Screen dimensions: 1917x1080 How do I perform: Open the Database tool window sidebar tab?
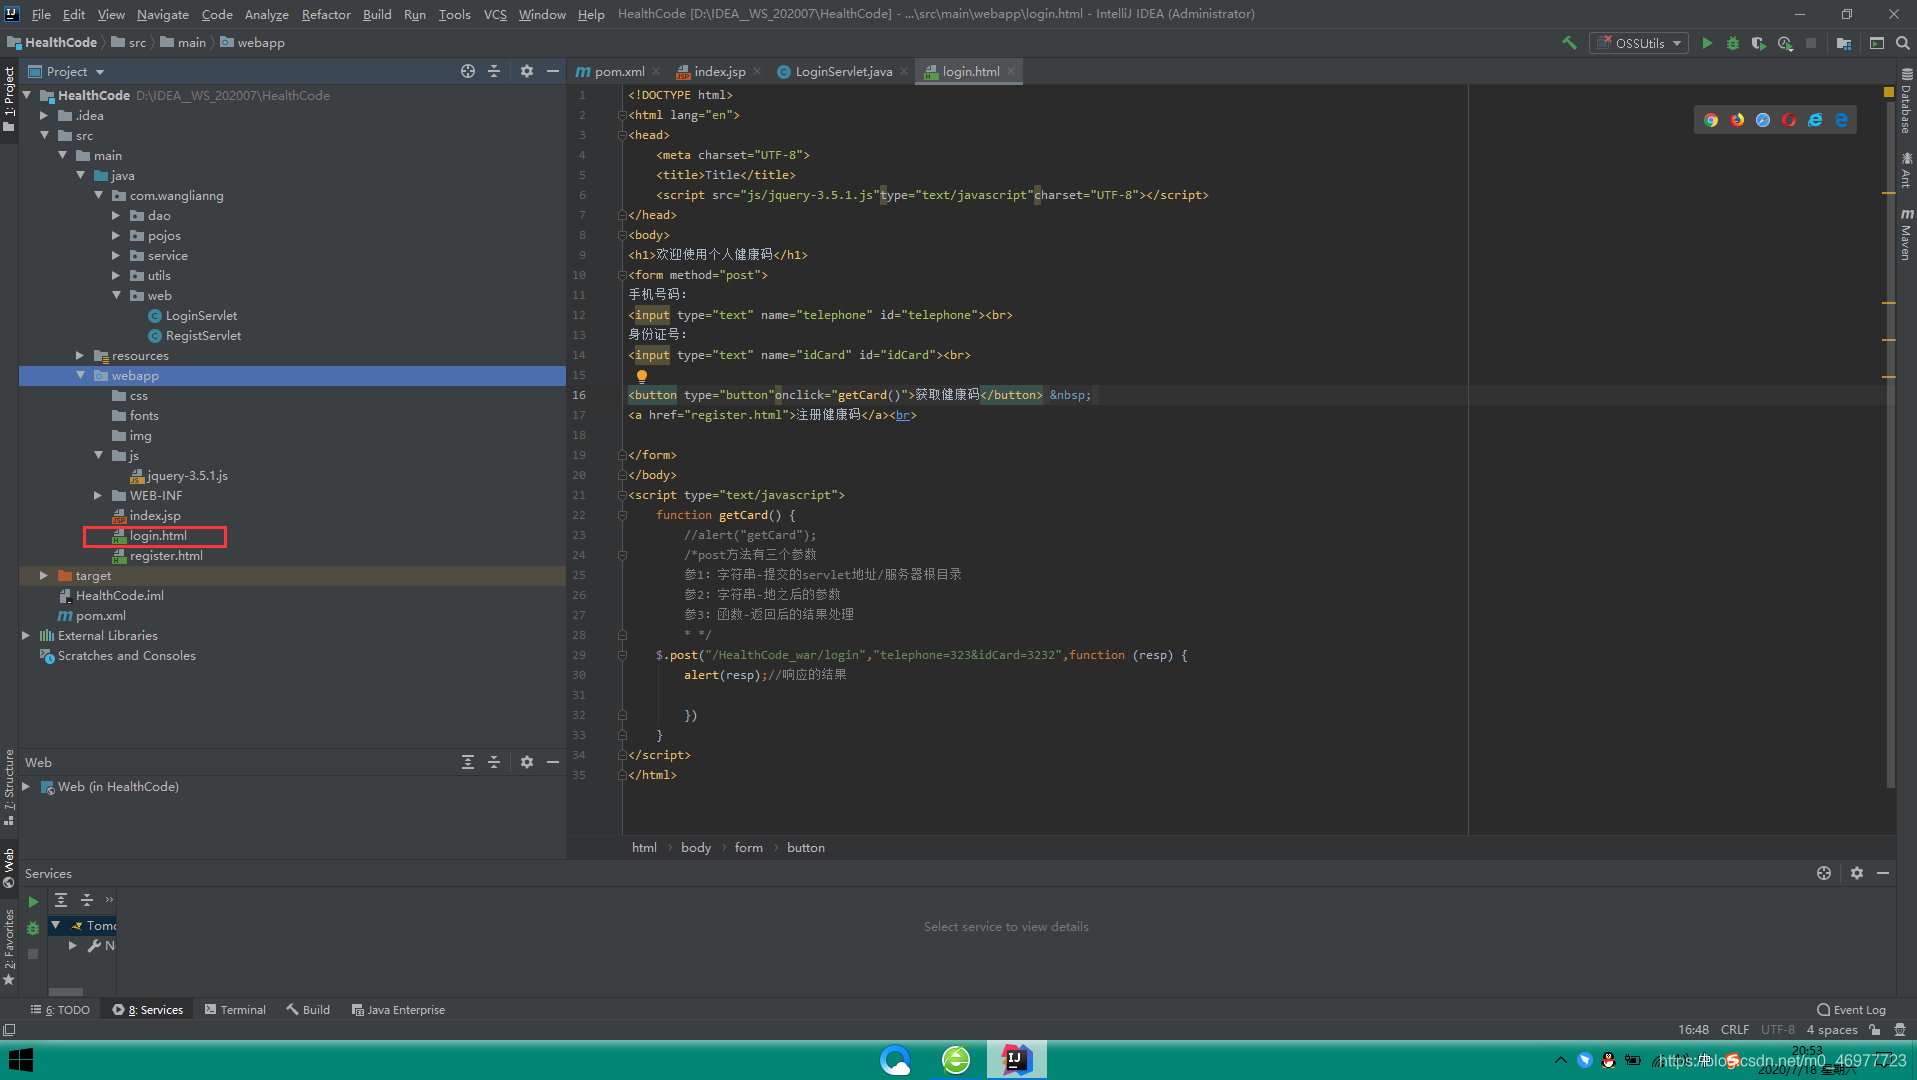1906,102
